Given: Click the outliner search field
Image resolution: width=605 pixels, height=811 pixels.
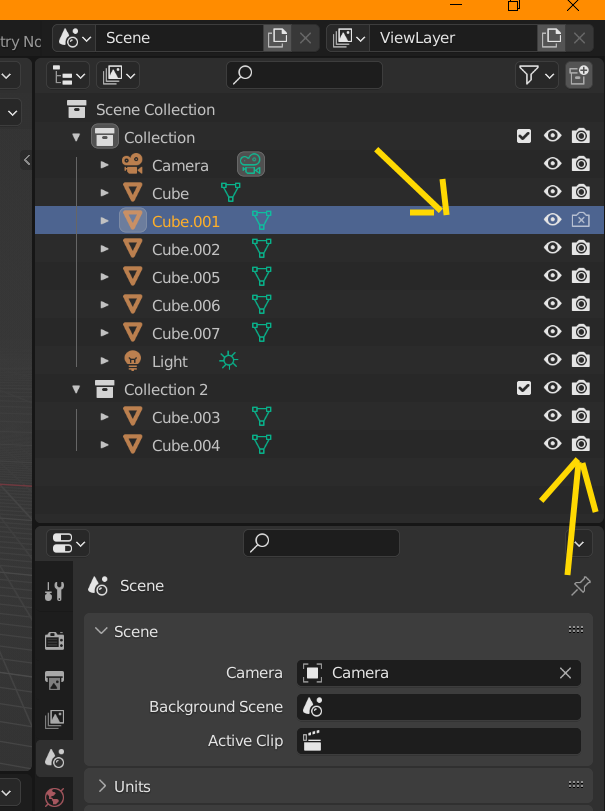Looking at the screenshot, I should (305, 75).
